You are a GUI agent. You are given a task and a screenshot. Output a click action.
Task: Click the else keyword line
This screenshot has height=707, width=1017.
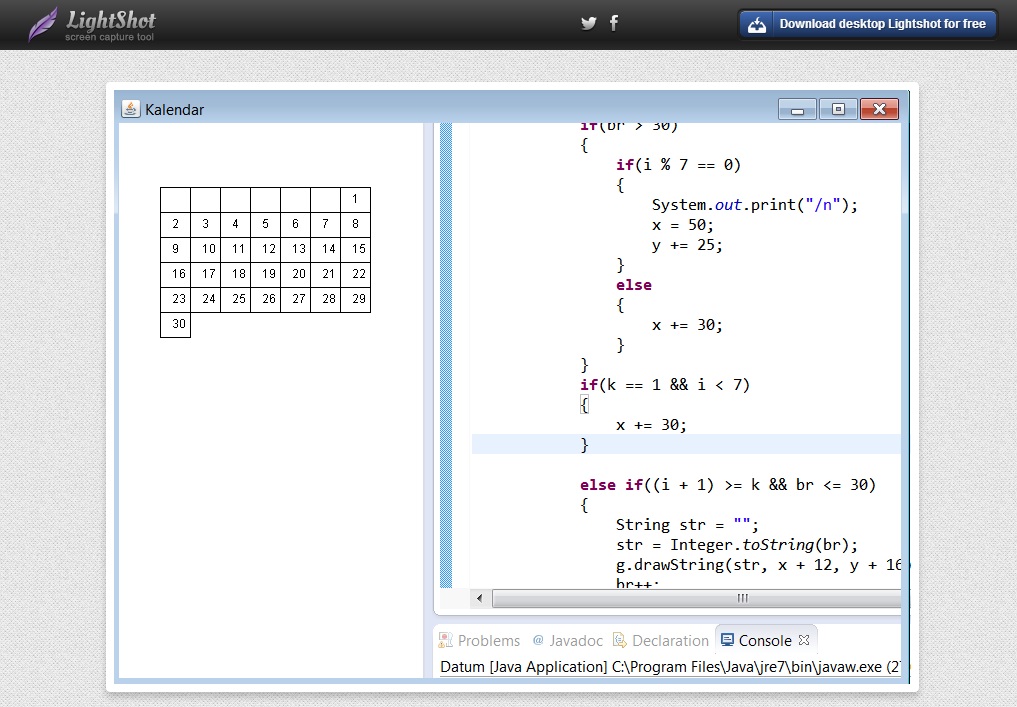tap(634, 285)
